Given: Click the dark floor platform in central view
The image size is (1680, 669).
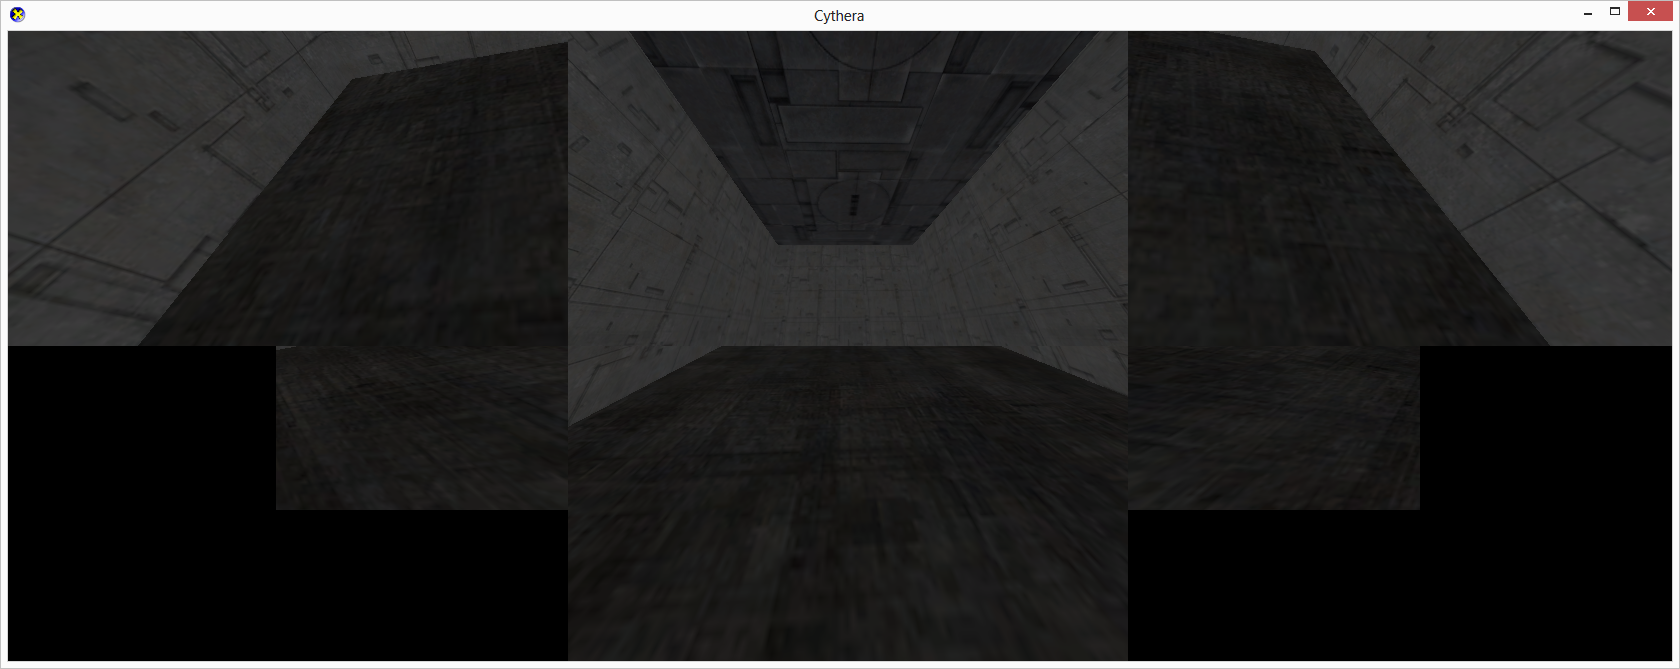Looking at the screenshot, I should click(848, 500).
